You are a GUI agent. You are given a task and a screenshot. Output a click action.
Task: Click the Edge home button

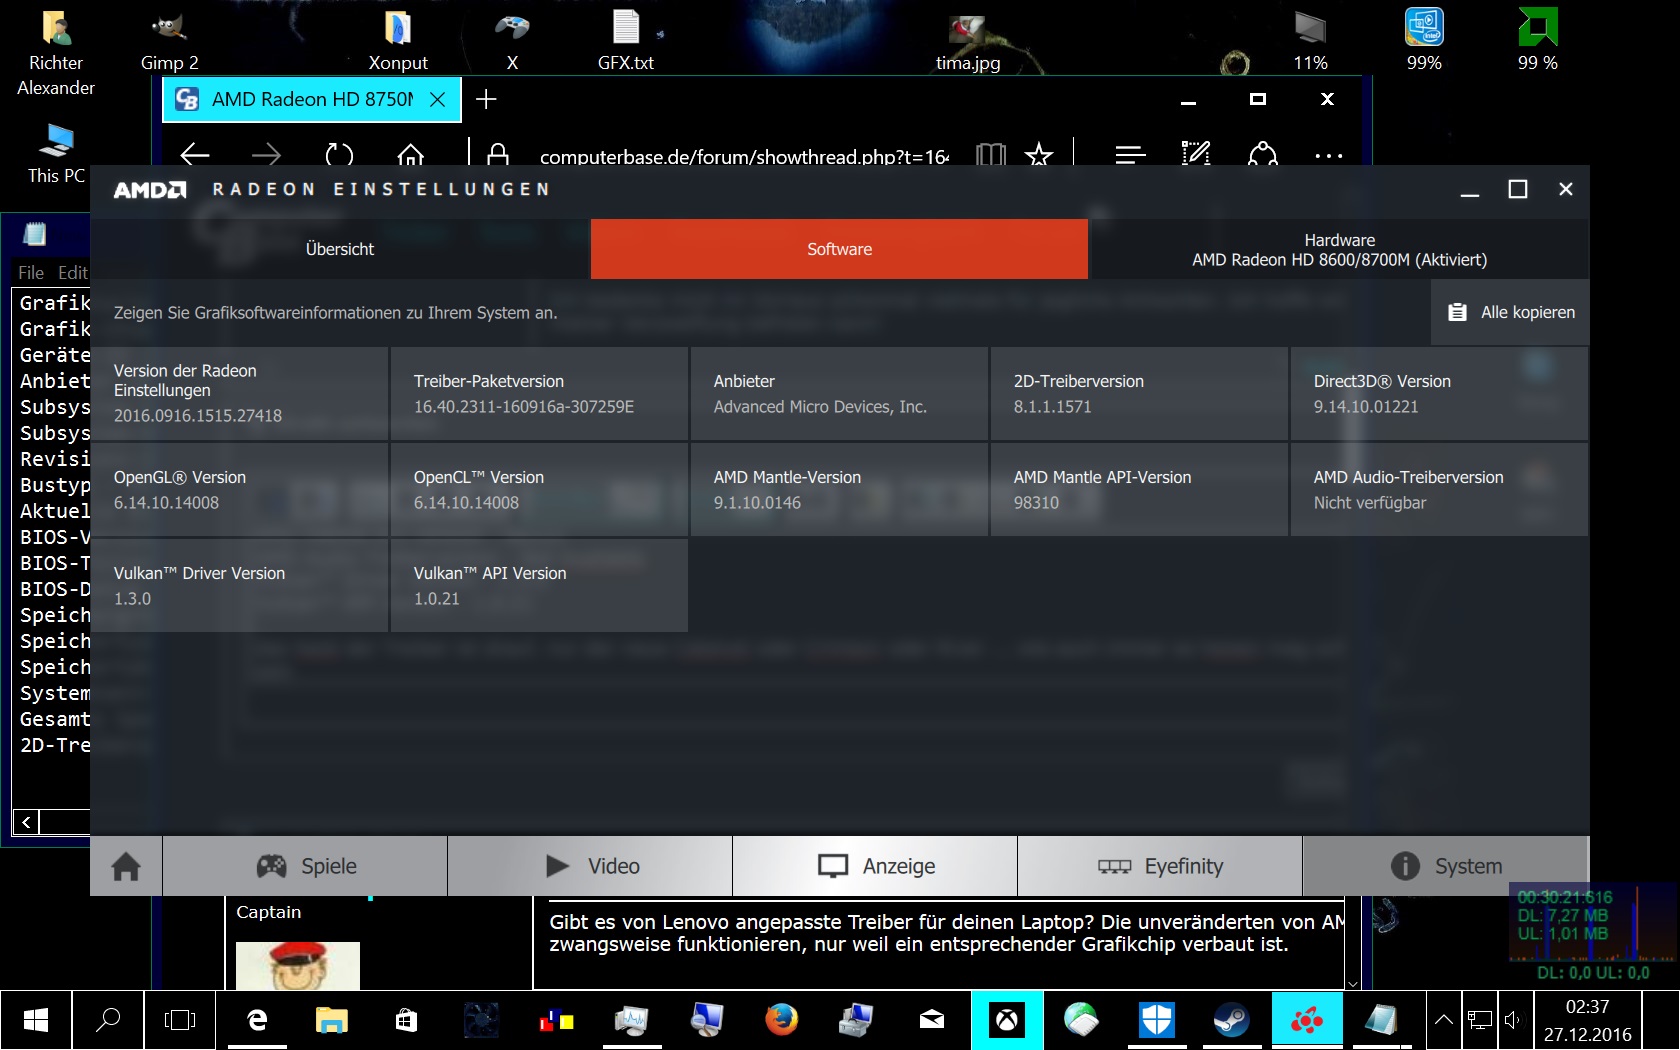tap(411, 155)
